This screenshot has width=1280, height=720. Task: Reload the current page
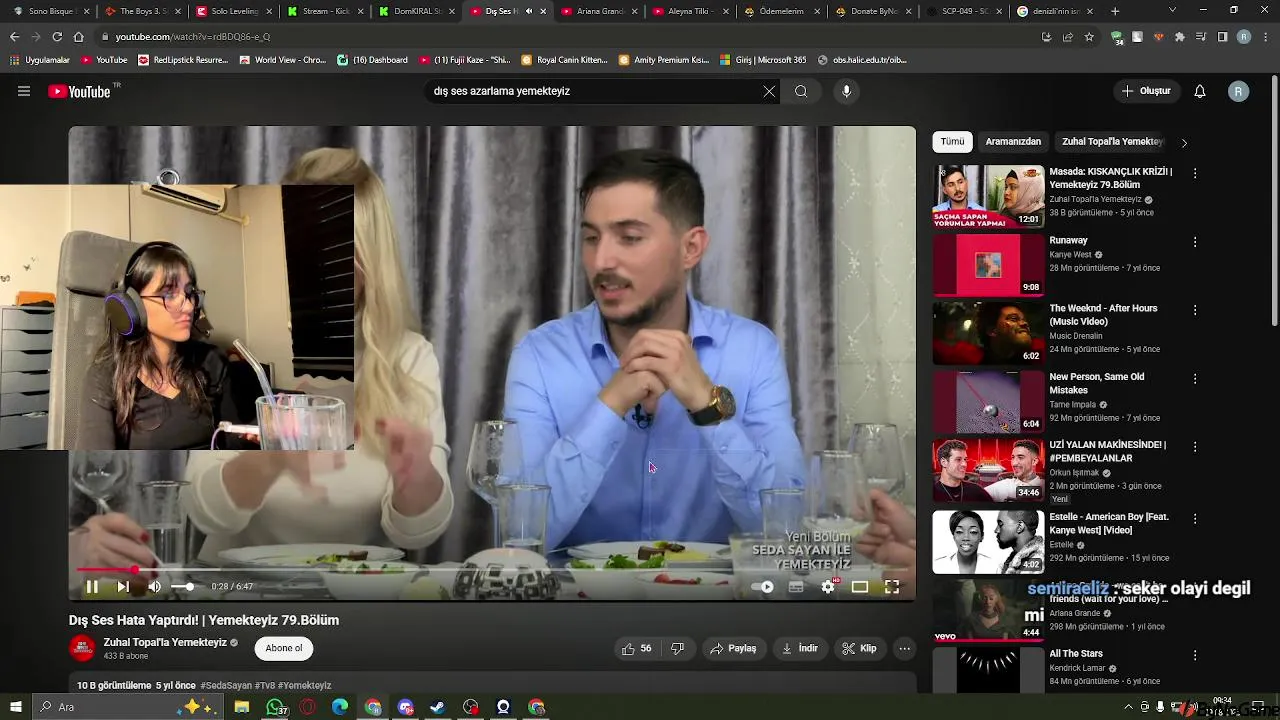(57, 37)
